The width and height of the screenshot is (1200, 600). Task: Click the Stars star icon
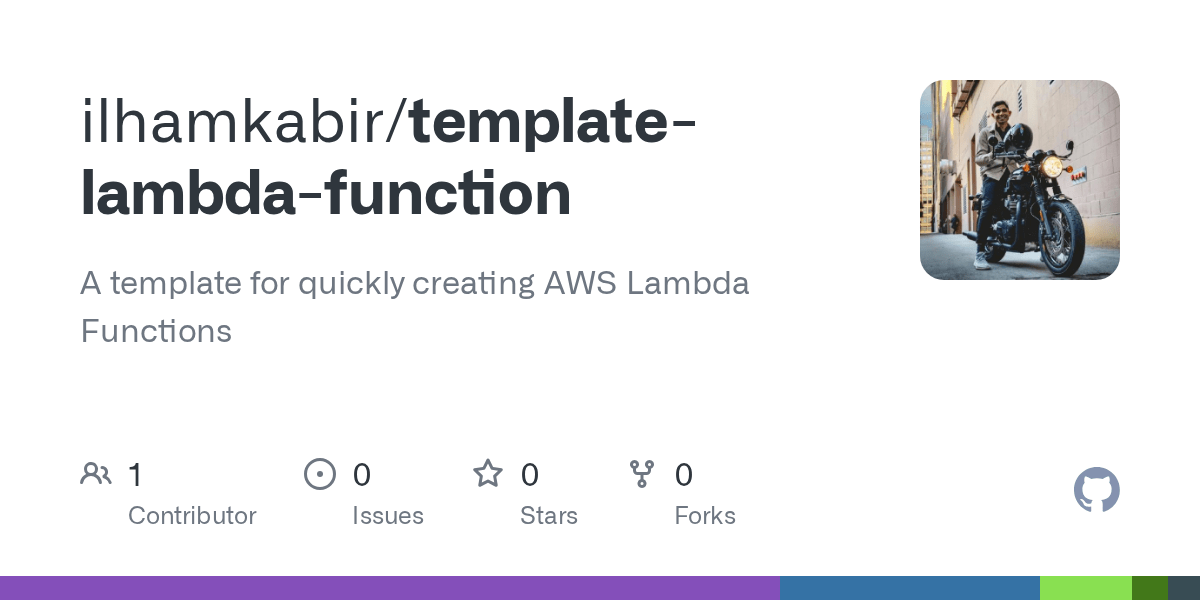tap(488, 473)
